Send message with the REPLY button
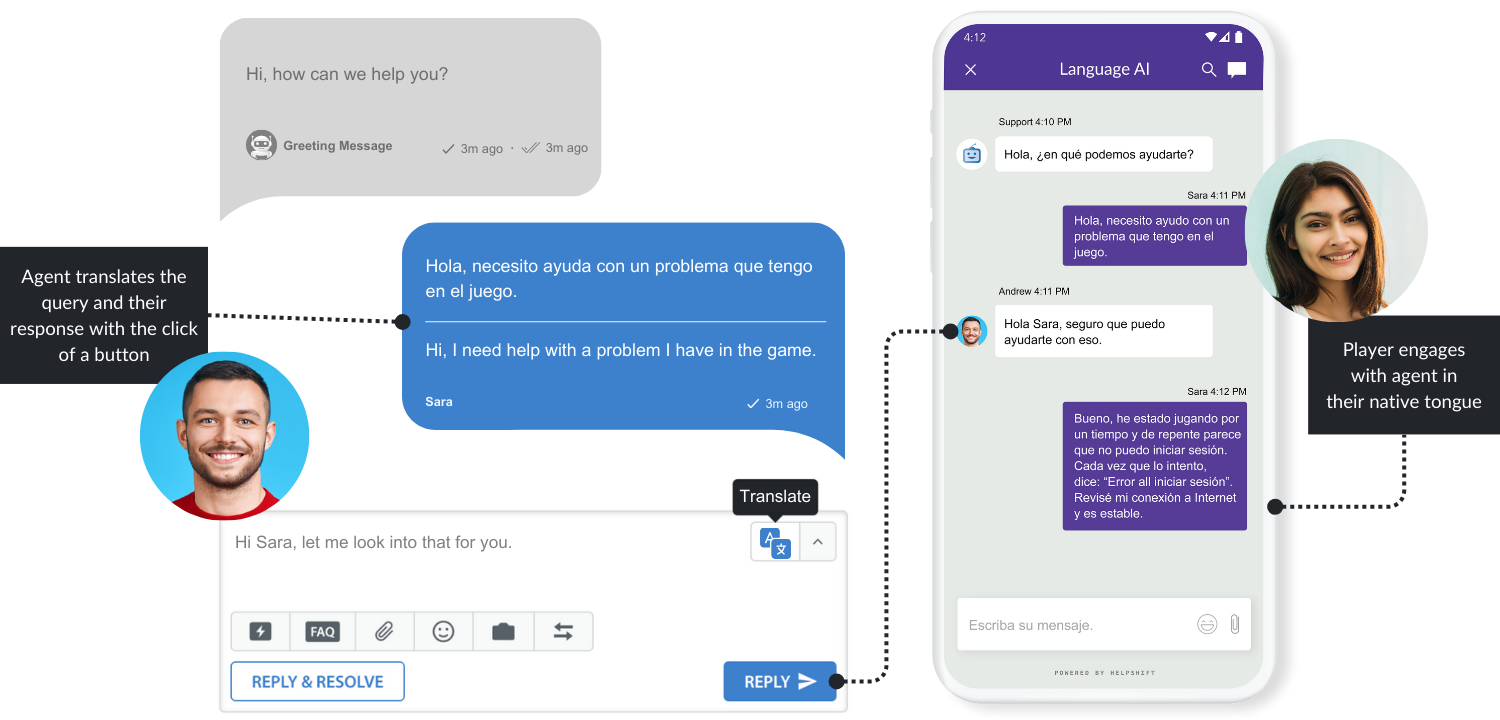Viewport: 1500px width, 720px height. click(x=780, y=681)
